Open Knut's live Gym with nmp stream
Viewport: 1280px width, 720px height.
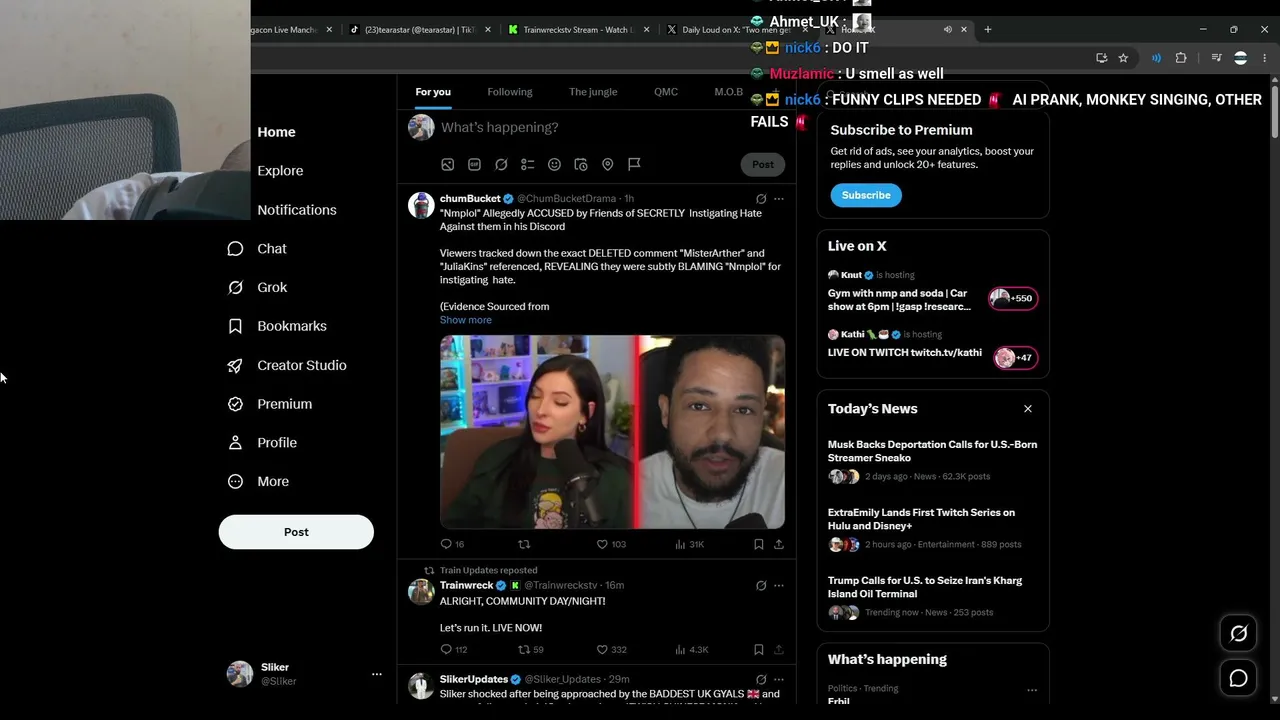pos(933,294)
